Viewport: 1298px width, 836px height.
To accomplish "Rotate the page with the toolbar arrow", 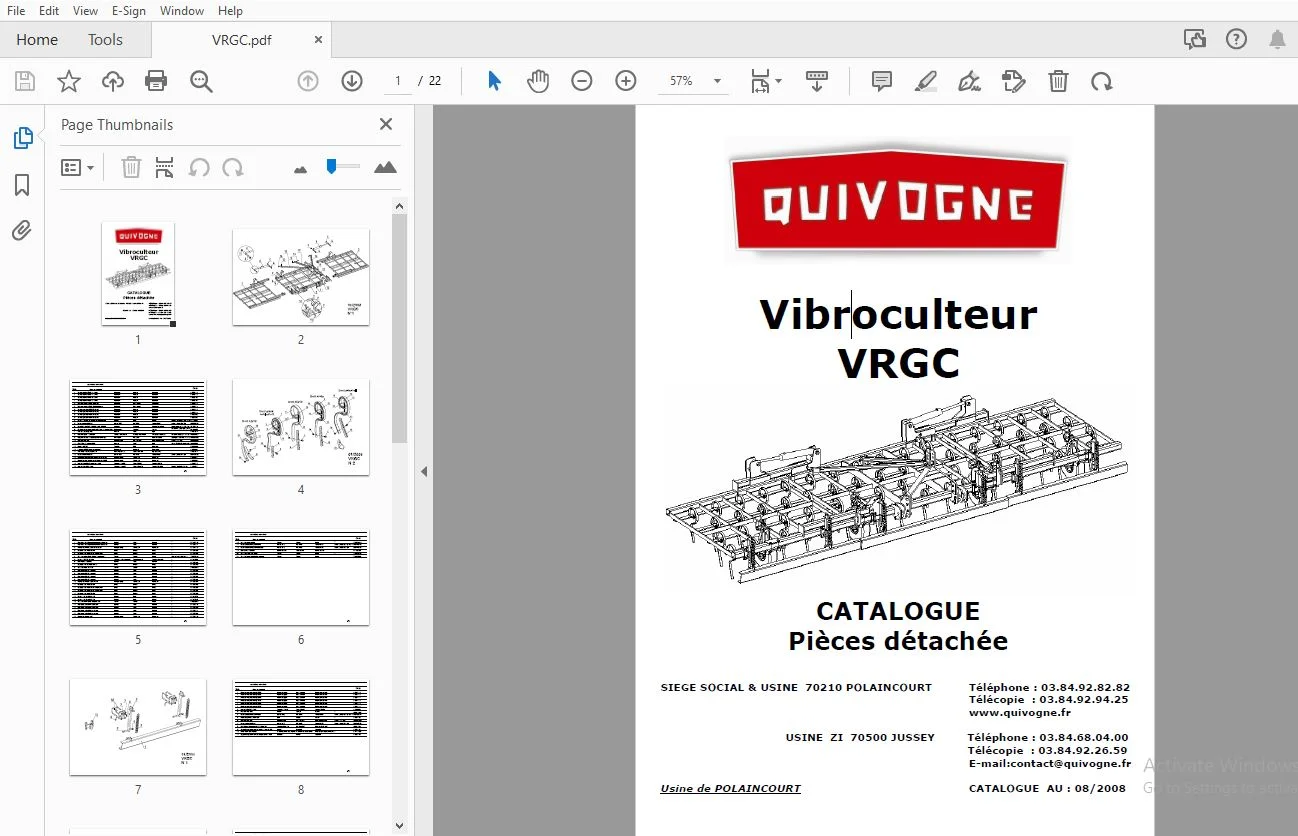I will click(1102, 81).
